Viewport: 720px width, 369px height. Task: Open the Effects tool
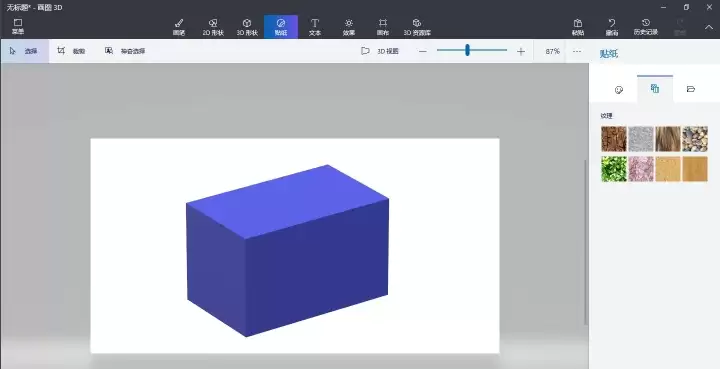pos(349,27)
